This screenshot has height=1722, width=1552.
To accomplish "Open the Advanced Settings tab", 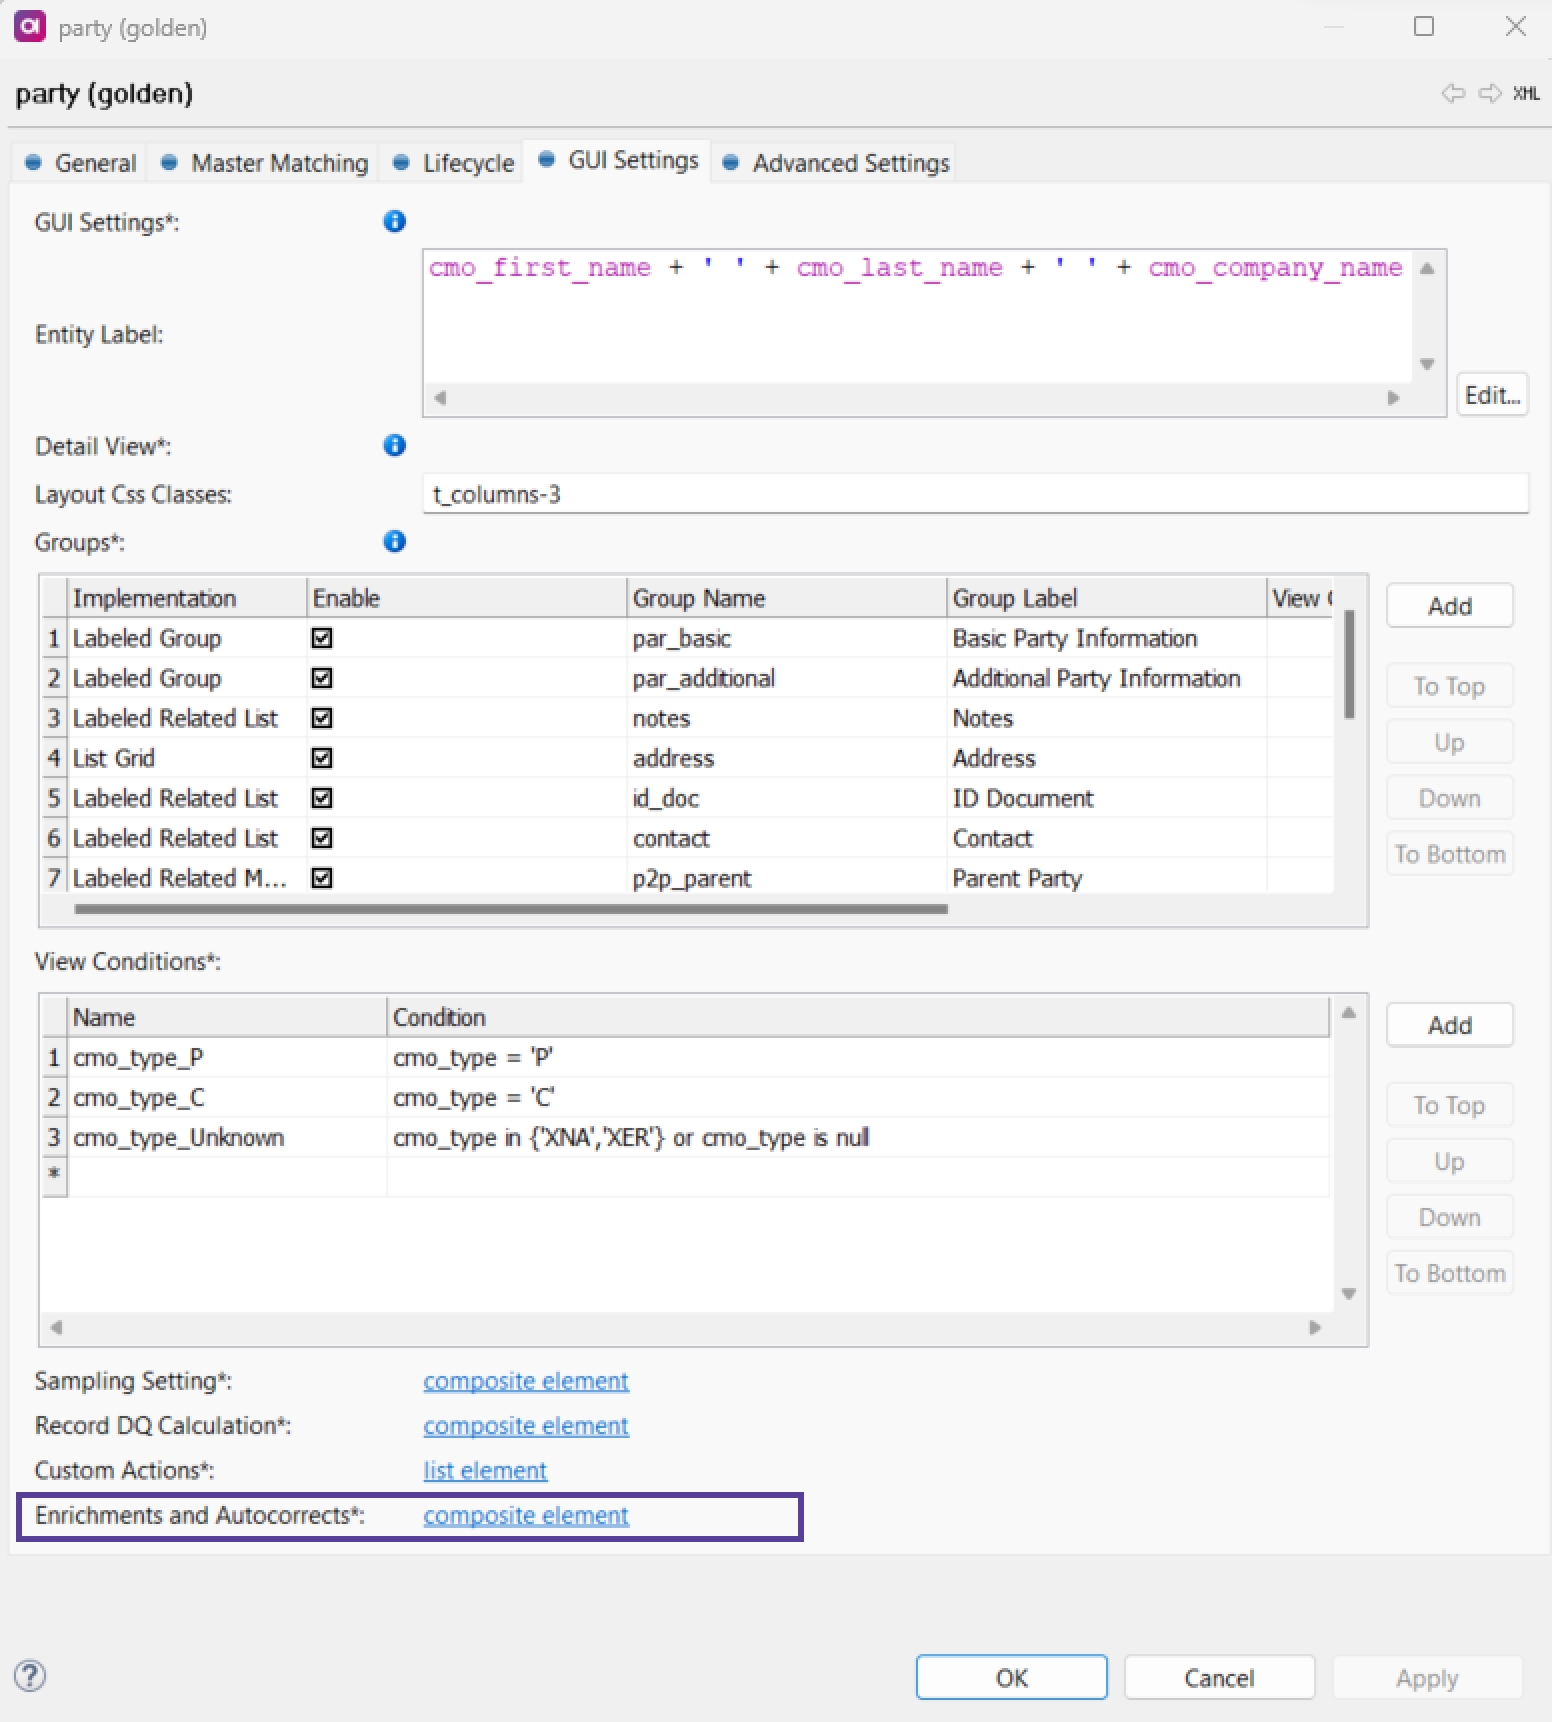I will click(838, 163).
